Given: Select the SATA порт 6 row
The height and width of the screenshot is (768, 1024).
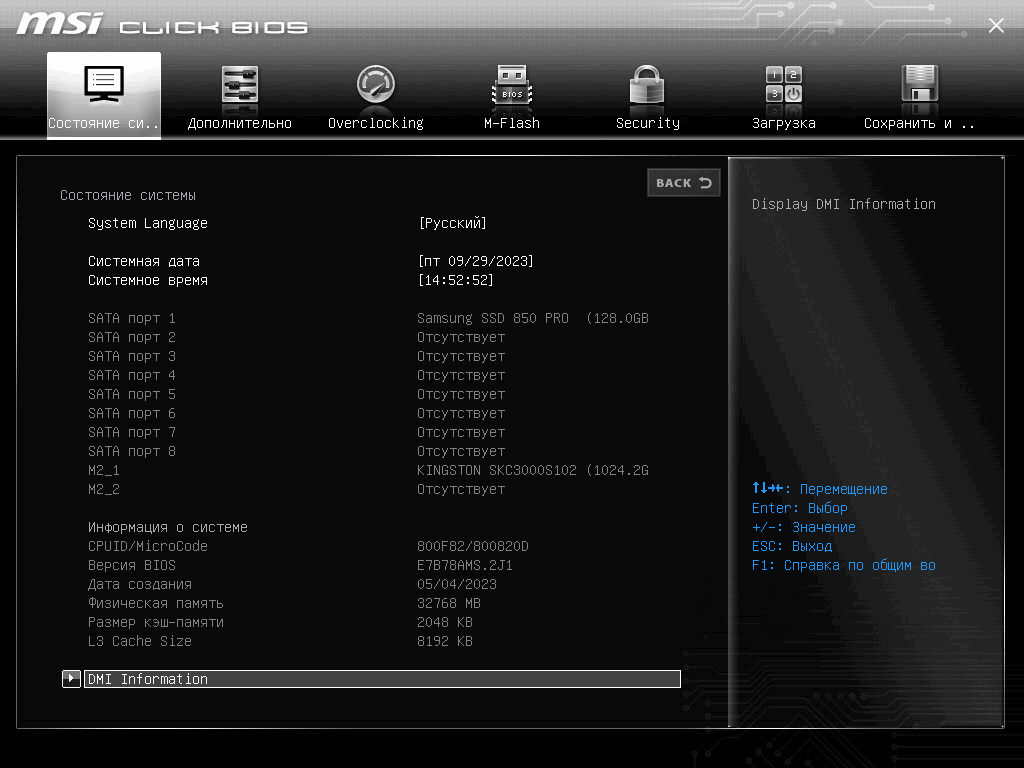Looking at the screenshot, I should pos(132,413).
